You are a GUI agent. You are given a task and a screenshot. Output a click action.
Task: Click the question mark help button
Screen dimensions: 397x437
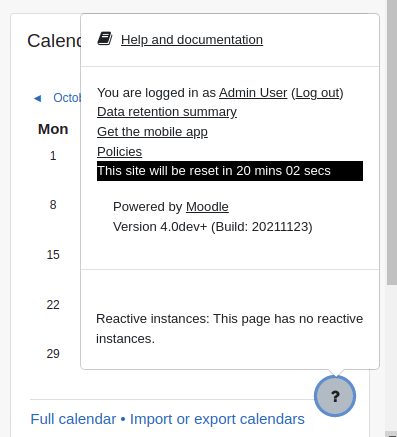pyautogui.click(x=335, y=396)
